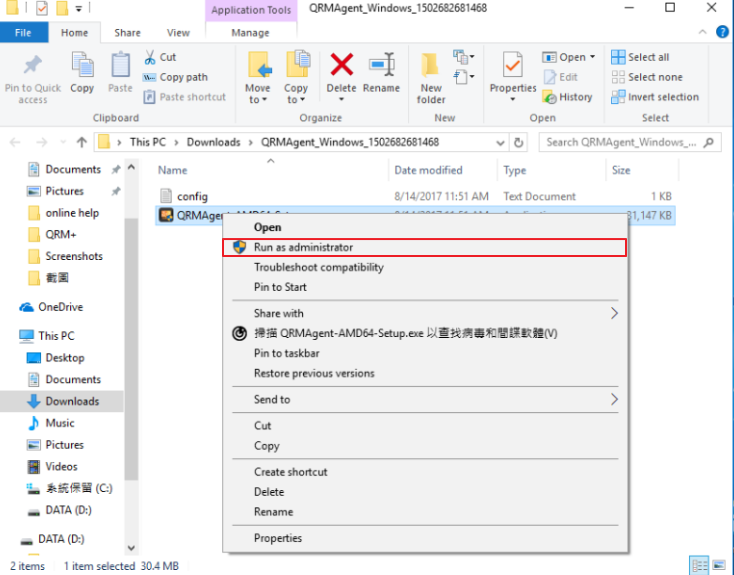Open the Easy access dropdown icon
Image resolution: width=734 pixels, height=575 pixels.
coord(463,76)
